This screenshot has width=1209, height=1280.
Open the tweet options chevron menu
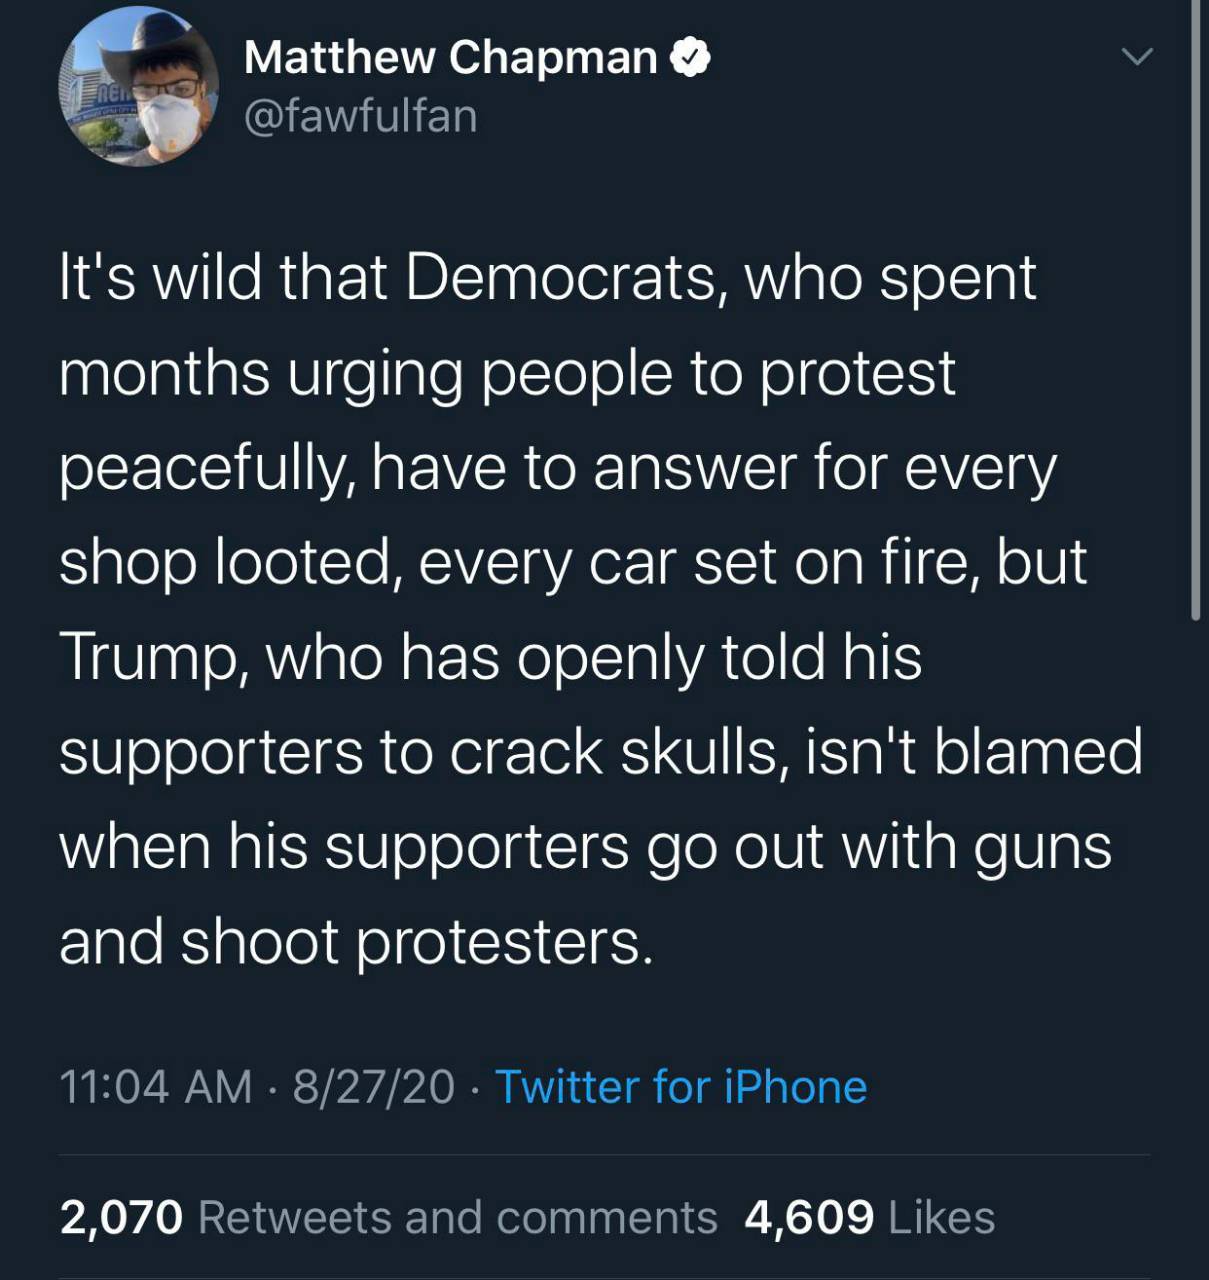coord(1137,58)
